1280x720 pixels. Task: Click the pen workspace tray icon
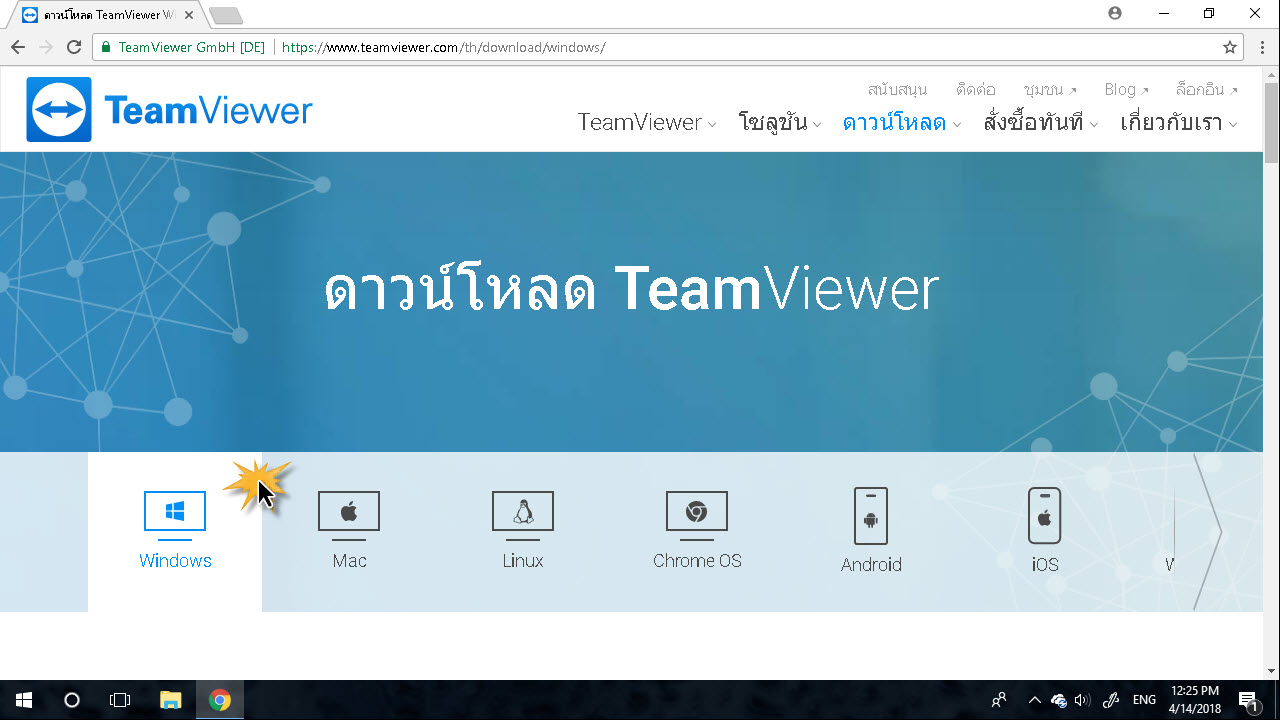[x=1111, y=700]
